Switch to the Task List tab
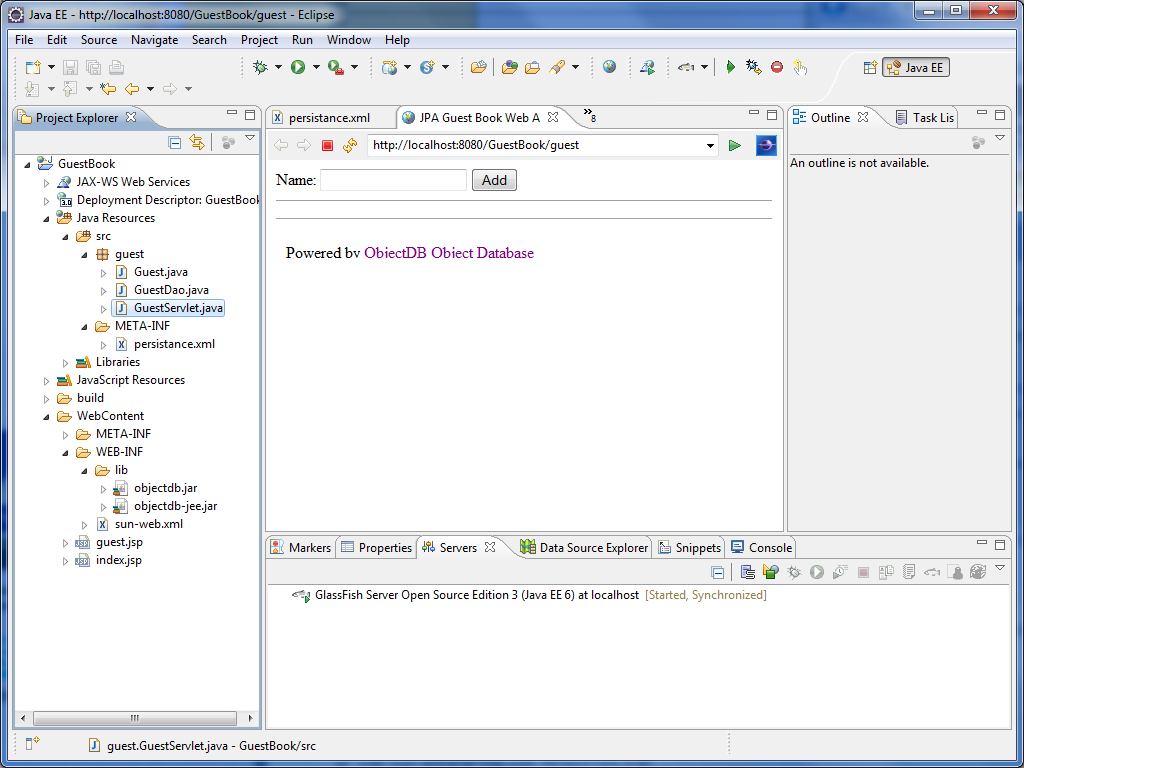This screenshot has width=1152, height=768. 925,118
